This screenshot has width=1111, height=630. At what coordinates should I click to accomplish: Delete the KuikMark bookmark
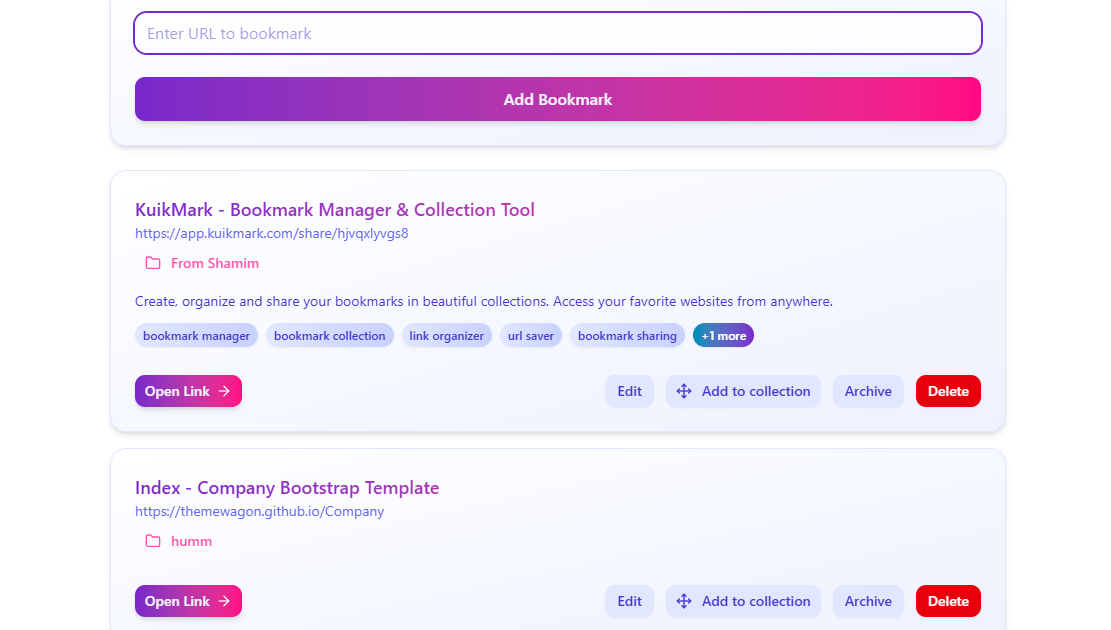tap(947, 391)
